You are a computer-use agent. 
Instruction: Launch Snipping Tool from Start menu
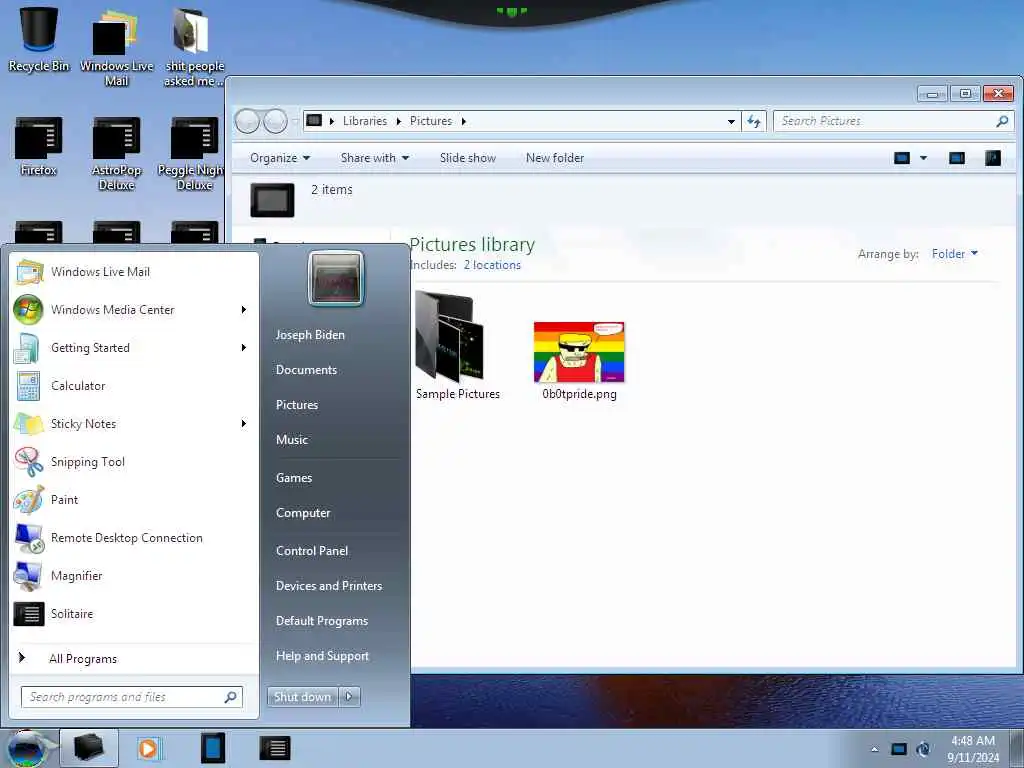[x=135, y=462]
